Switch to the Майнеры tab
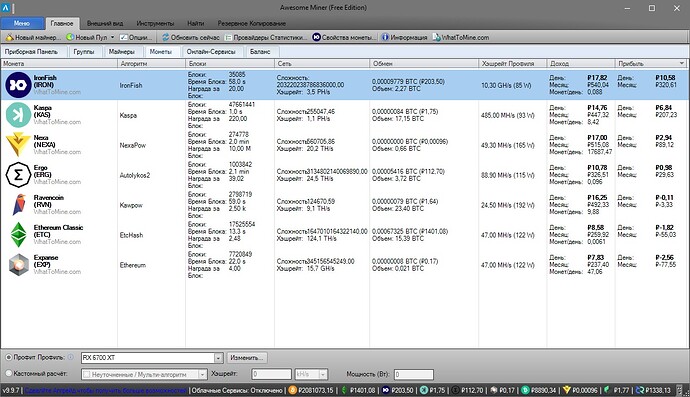 click(122, 51)
